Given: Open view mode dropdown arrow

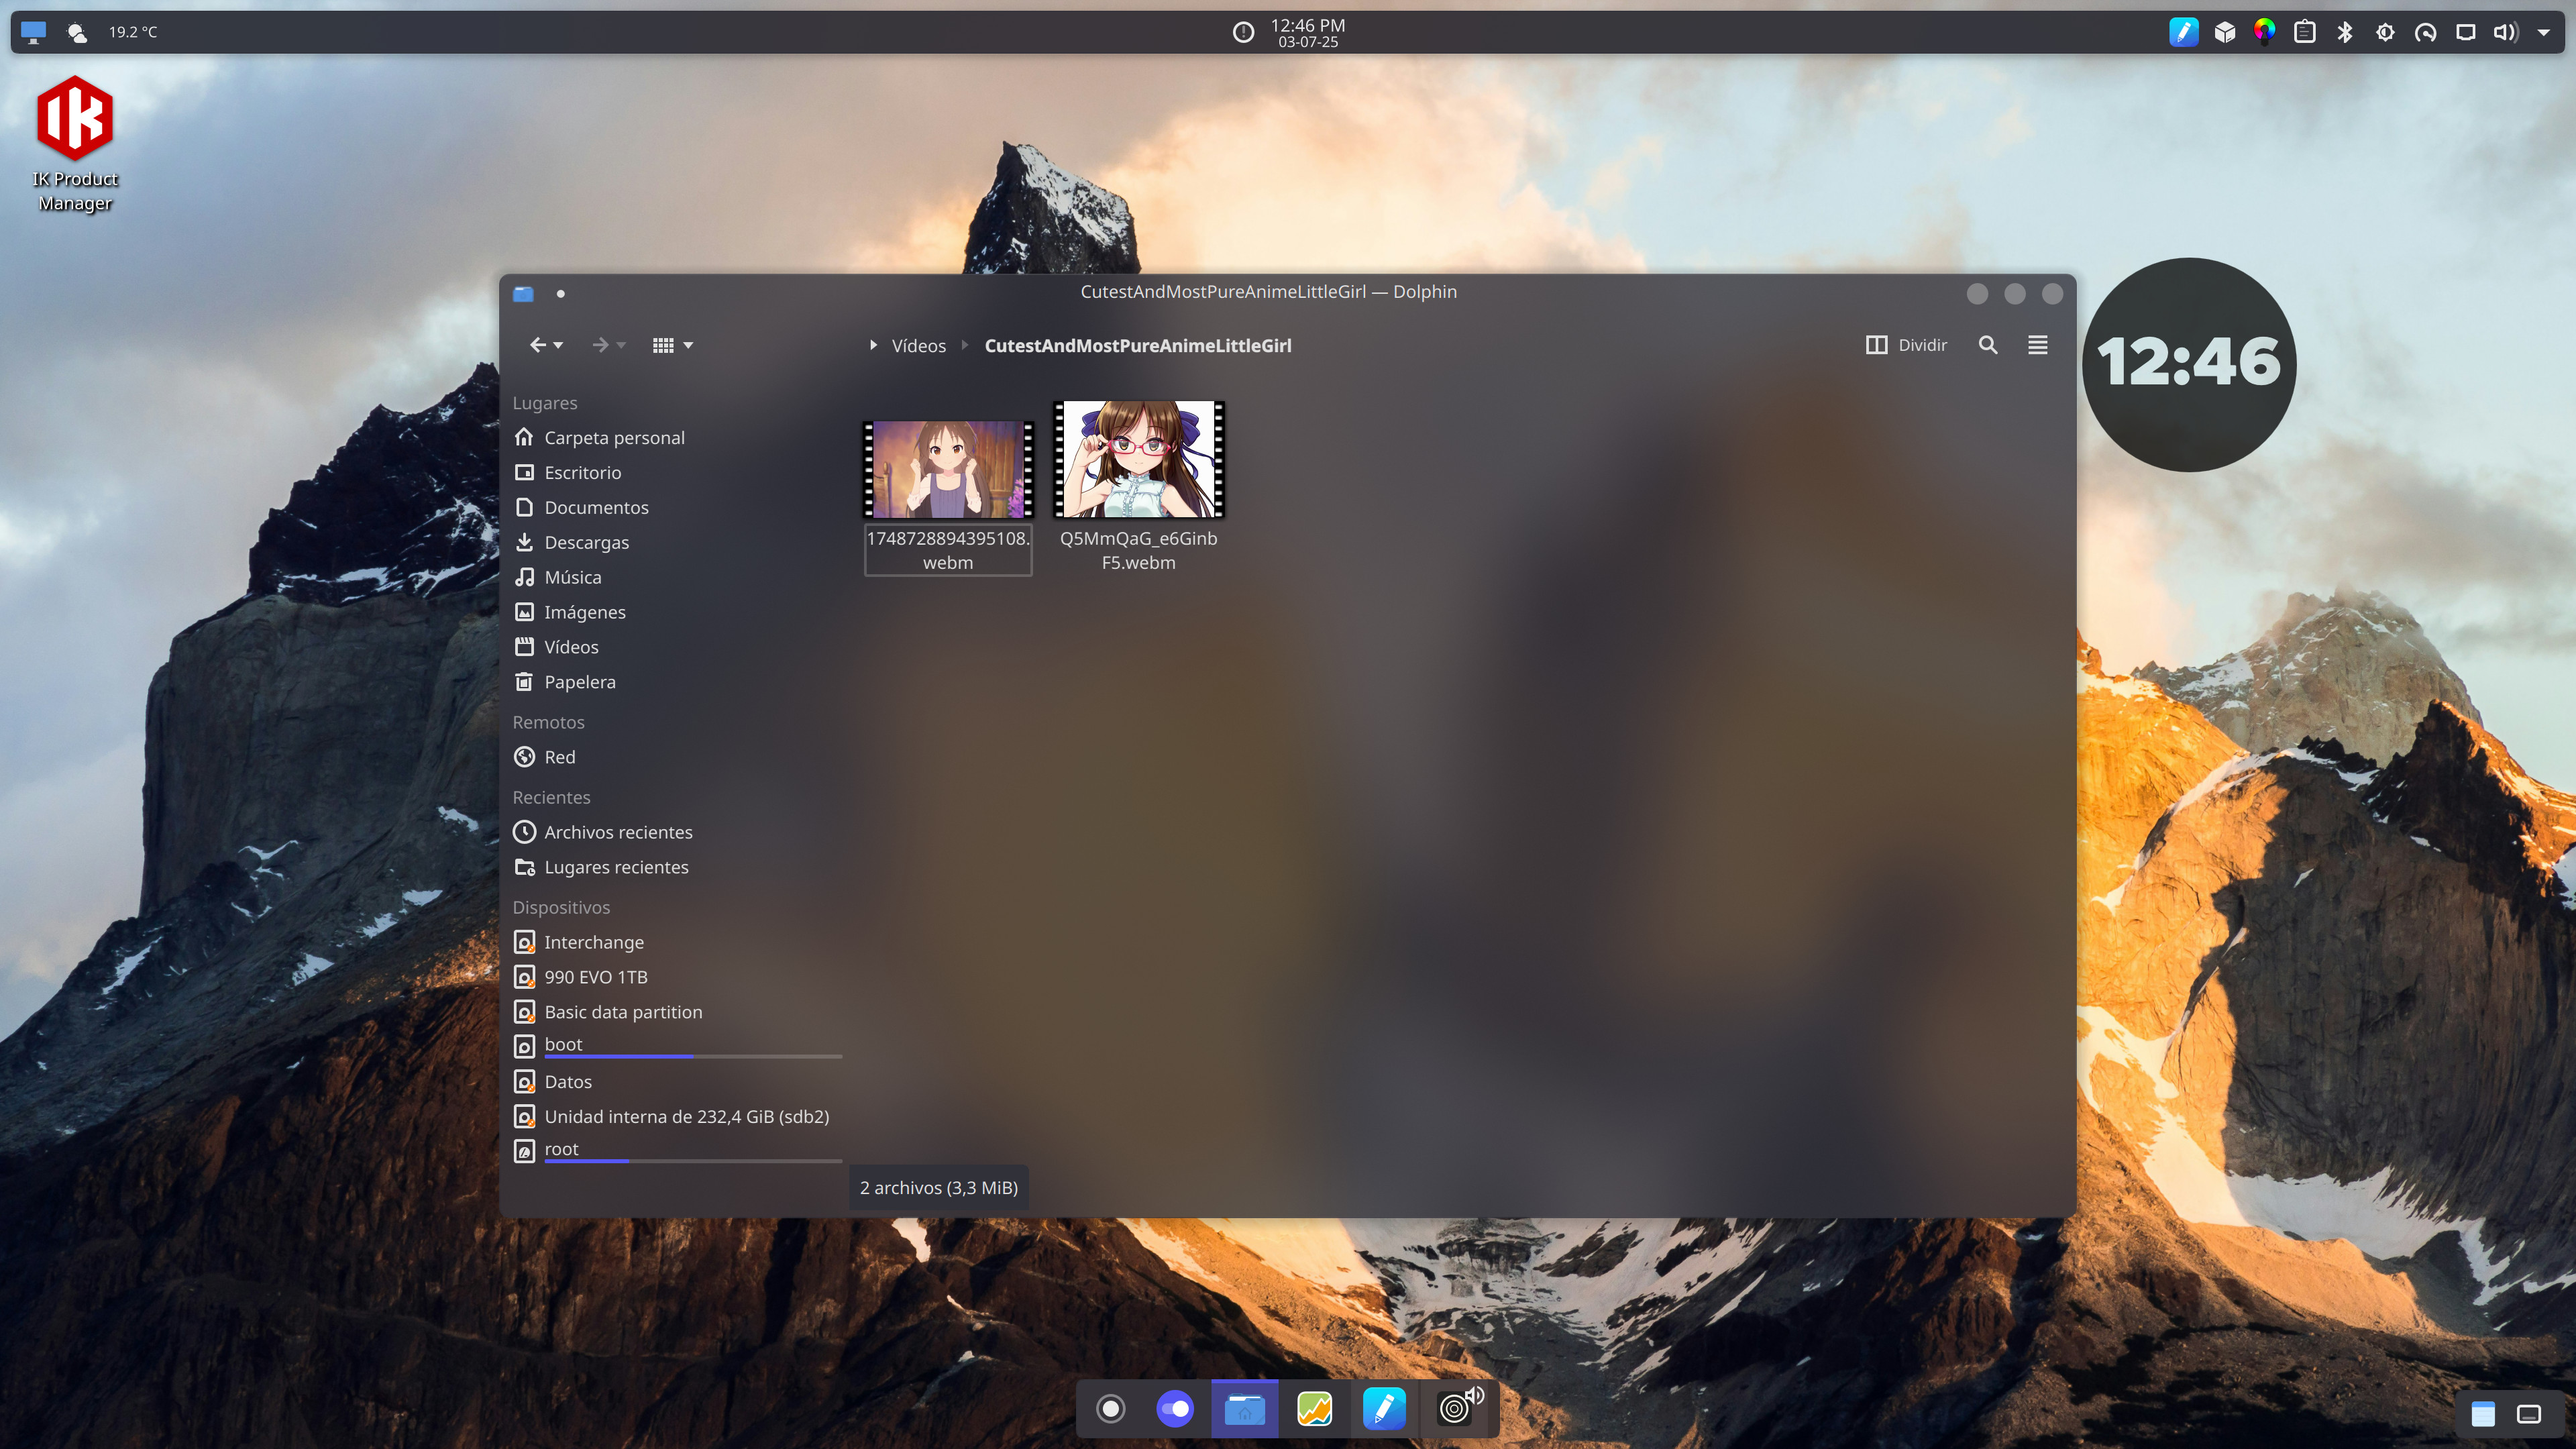Looking at the screenshot, I should (688, 346).
